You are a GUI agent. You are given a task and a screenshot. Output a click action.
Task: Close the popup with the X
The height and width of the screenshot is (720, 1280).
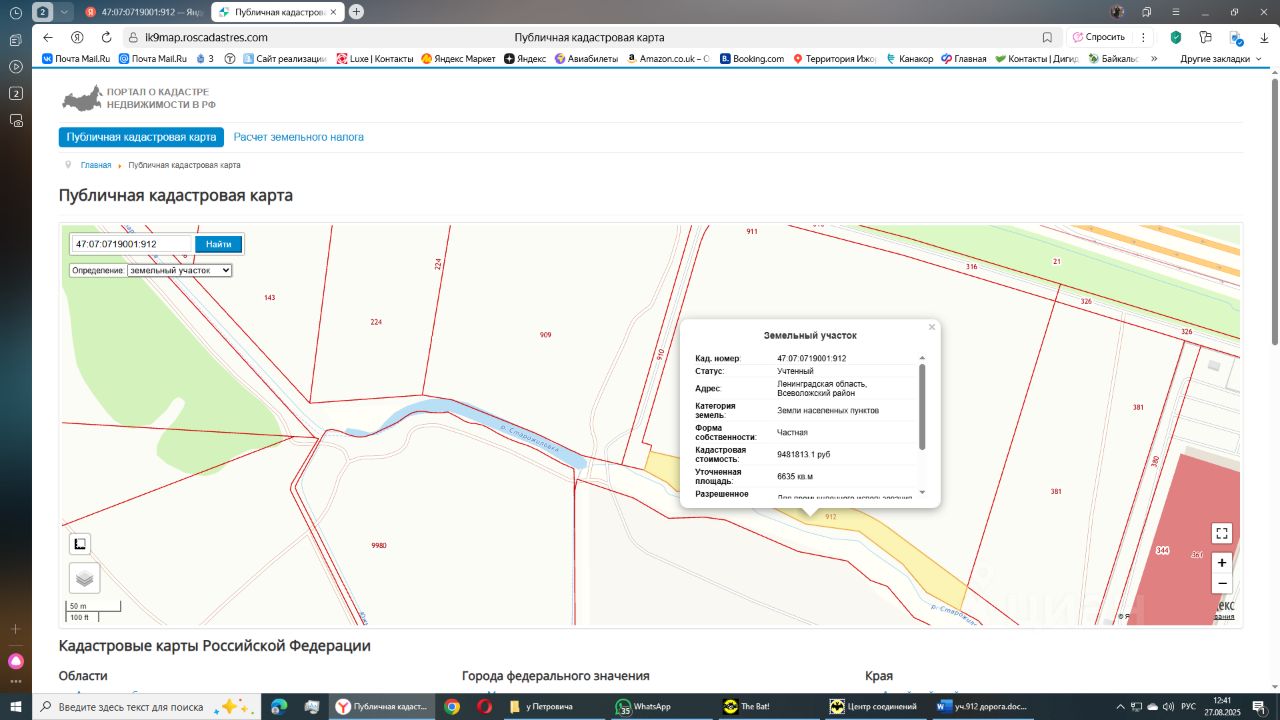coord(932,327)
